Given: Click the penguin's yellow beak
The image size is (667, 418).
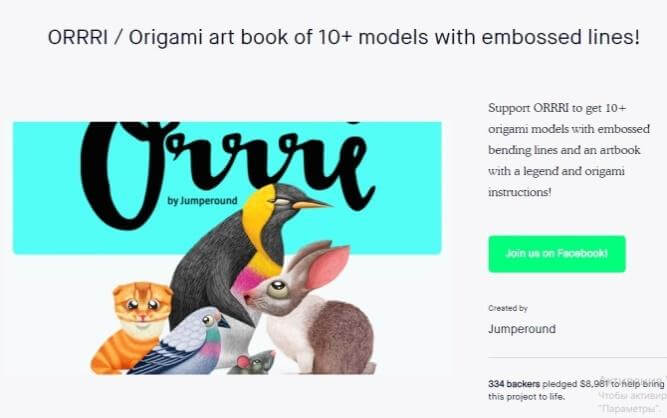Looking at the screenshot, I should click(311, 205).
